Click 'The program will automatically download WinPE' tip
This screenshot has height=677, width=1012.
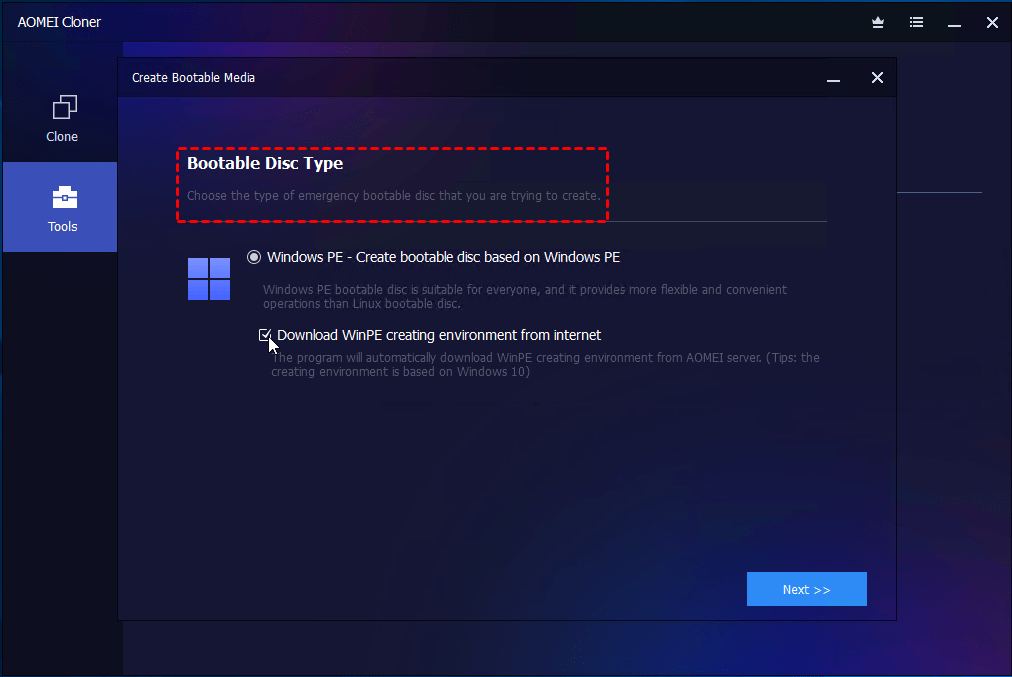(545, 365)
